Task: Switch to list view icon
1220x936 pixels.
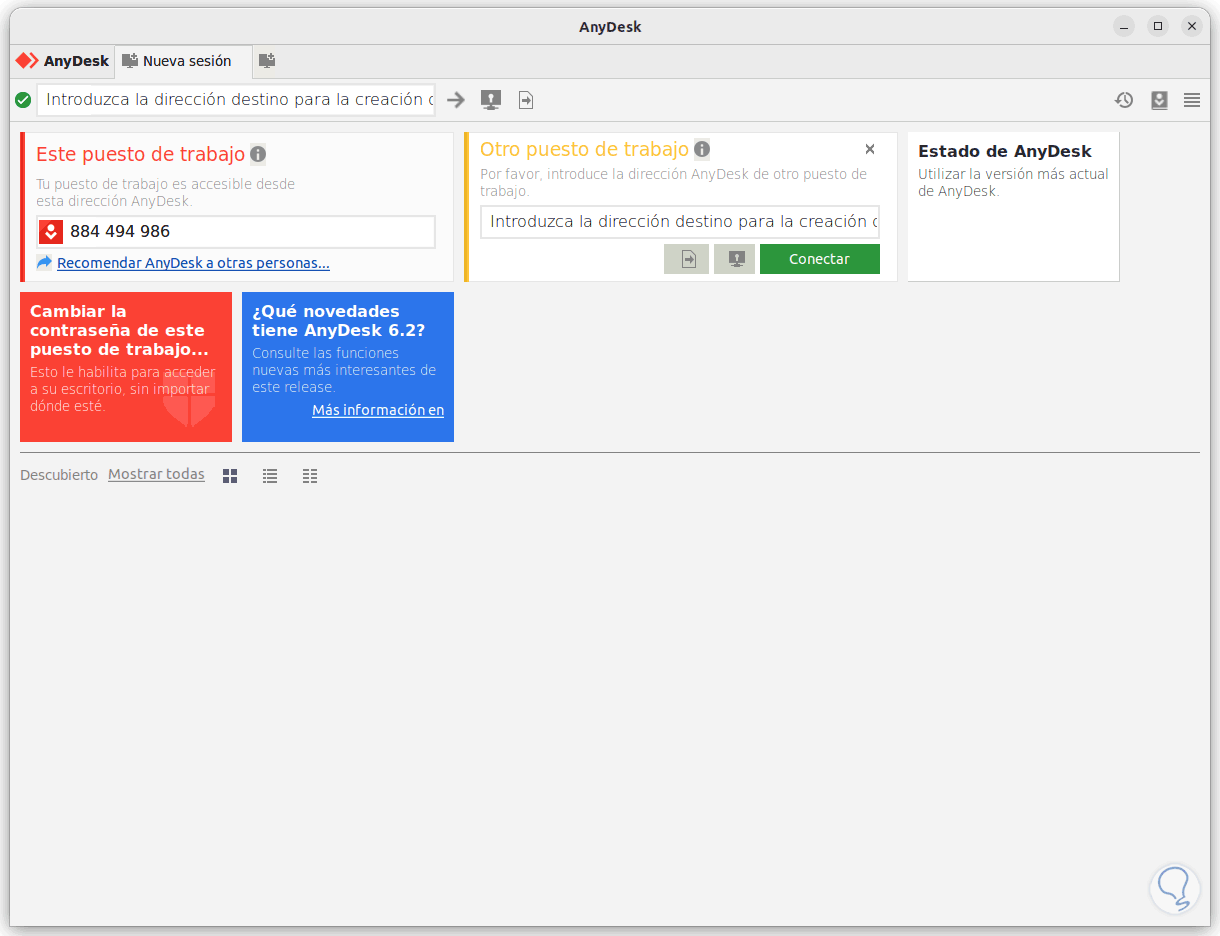Action: click(270, 476)
